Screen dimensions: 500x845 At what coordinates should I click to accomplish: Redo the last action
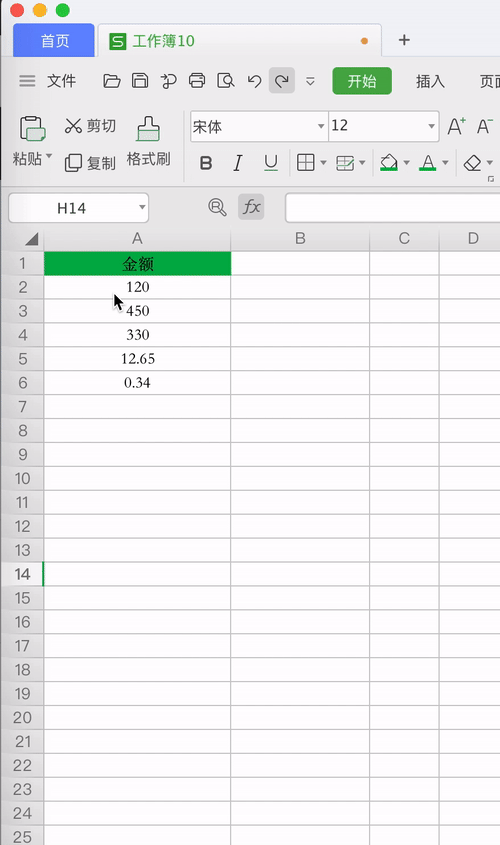click(x=282, y=81)
